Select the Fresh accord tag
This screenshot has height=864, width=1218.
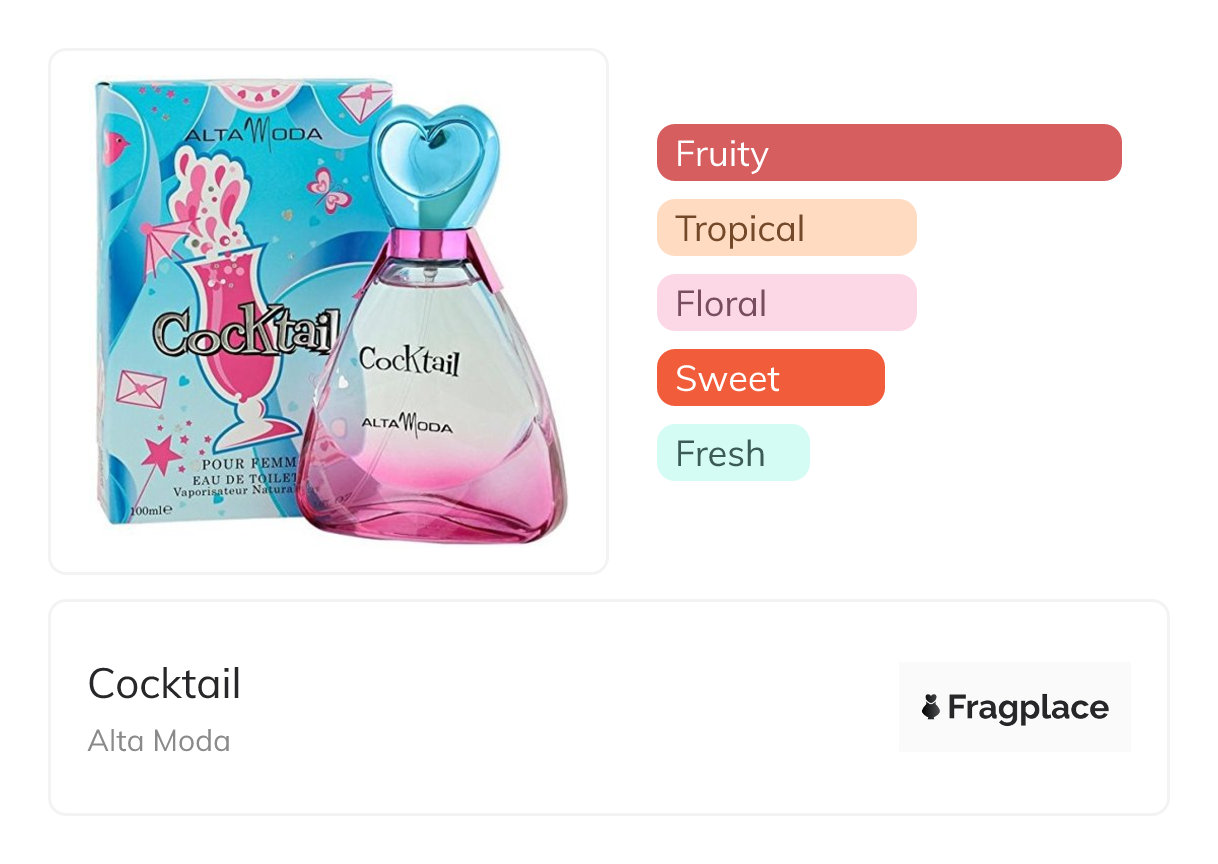coord(732,453)
